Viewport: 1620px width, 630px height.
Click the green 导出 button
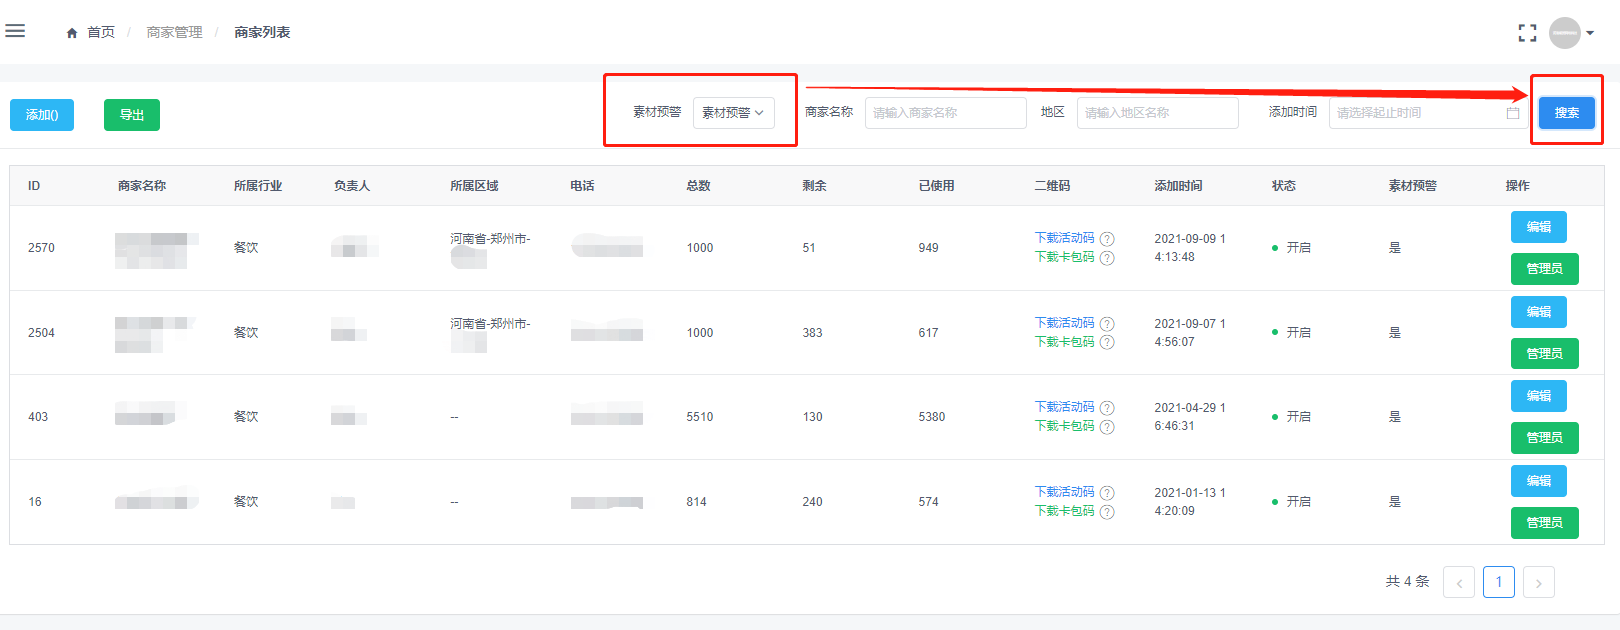[132, 115]
